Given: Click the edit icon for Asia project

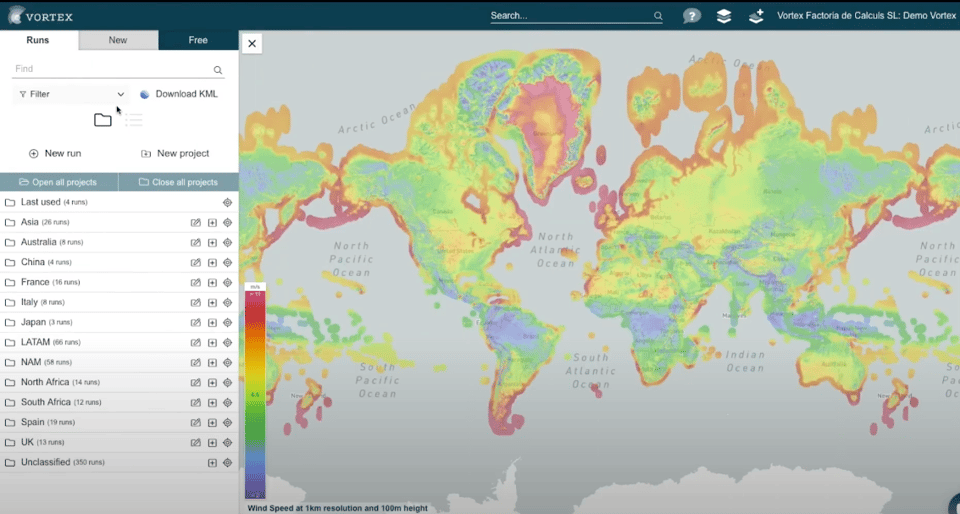Looking at the screenshot, I should [x=196, y=222].
